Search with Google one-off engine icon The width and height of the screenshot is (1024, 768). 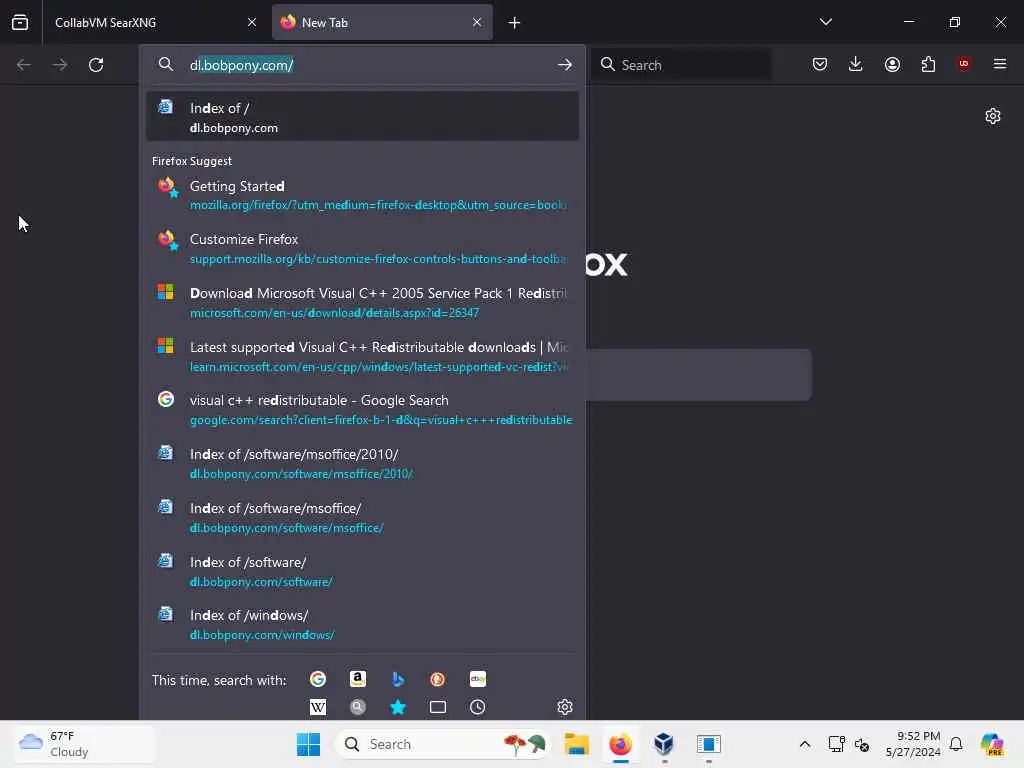[318, 679]
